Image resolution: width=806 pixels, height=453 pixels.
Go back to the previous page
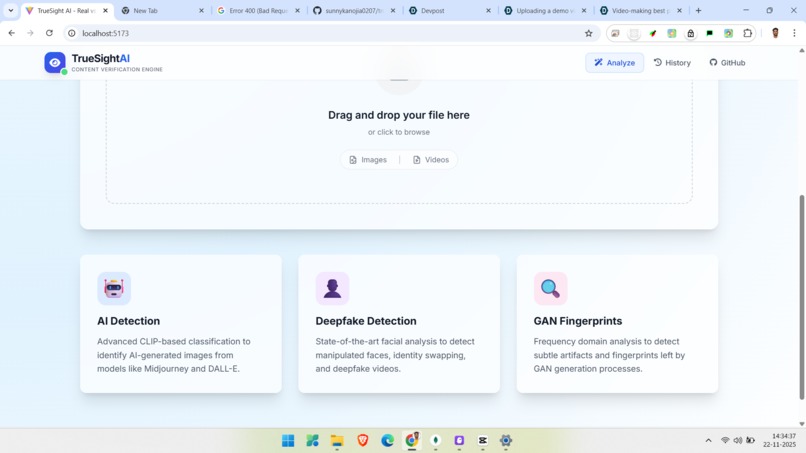click(12, 33)
